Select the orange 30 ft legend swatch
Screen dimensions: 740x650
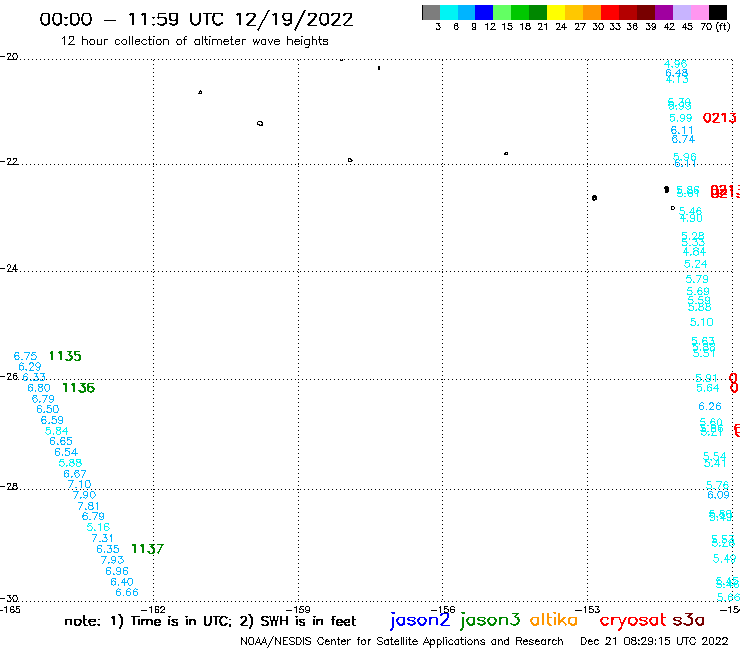coord(592,12)
